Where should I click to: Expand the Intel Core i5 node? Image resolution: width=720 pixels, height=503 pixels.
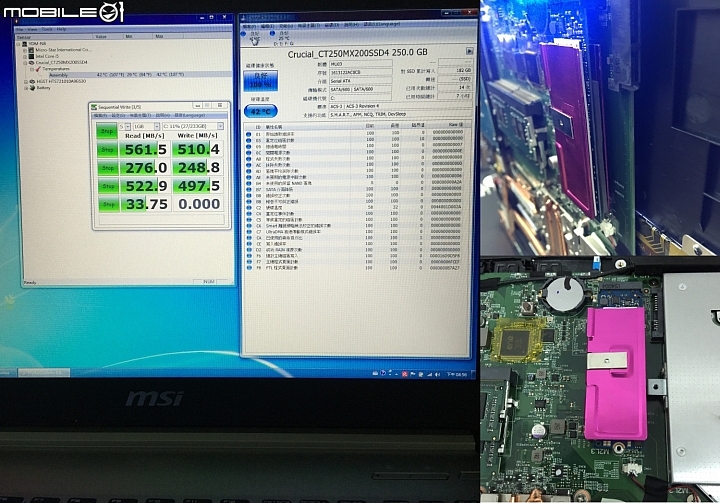pyautogui.click(x=25, y=56)
